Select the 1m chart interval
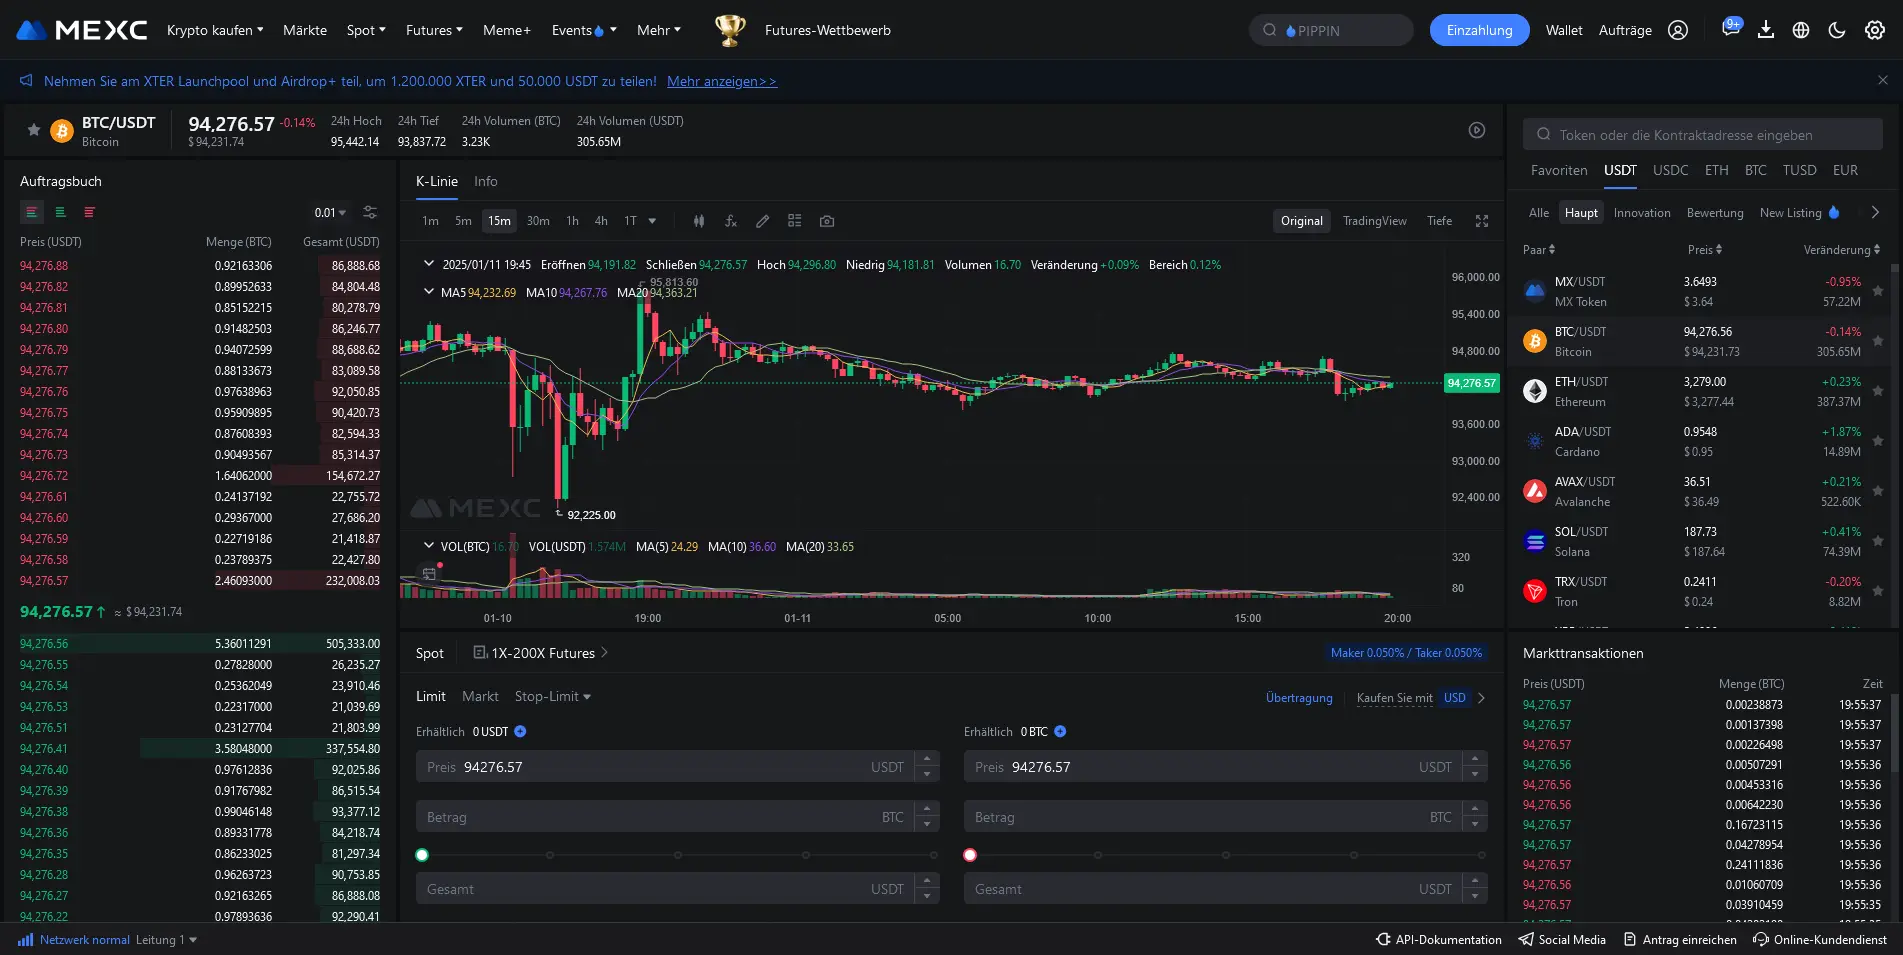Image resolution: width=1903 pixels, height=955 pixels. tap(430, 221)
